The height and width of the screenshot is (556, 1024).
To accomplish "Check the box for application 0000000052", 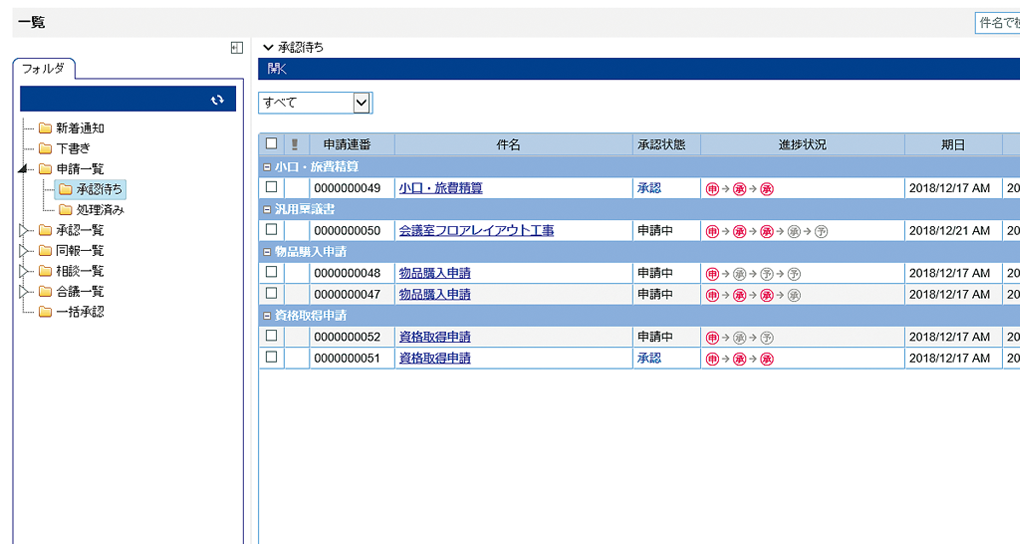I will [272, 336].
